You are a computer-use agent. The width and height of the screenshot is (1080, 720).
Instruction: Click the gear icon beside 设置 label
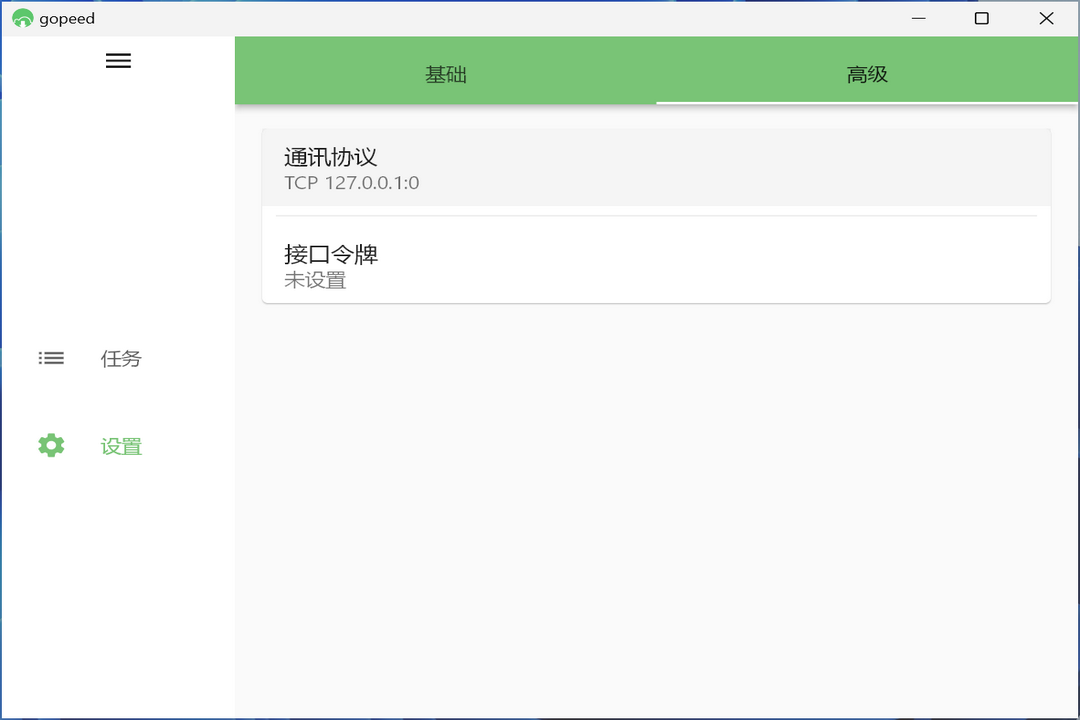(x=51, y=445)
